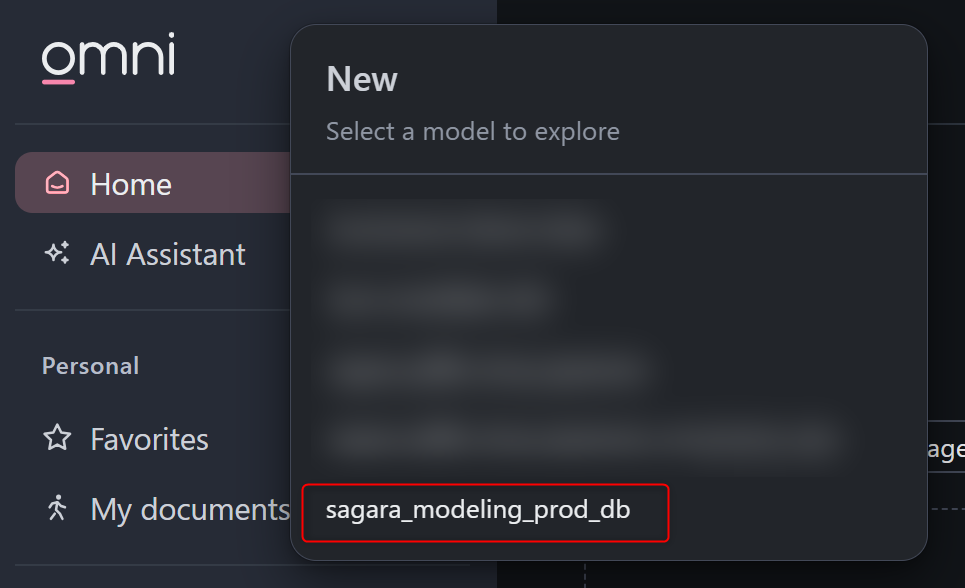Click the Home house icon

[x=57, y=183]
